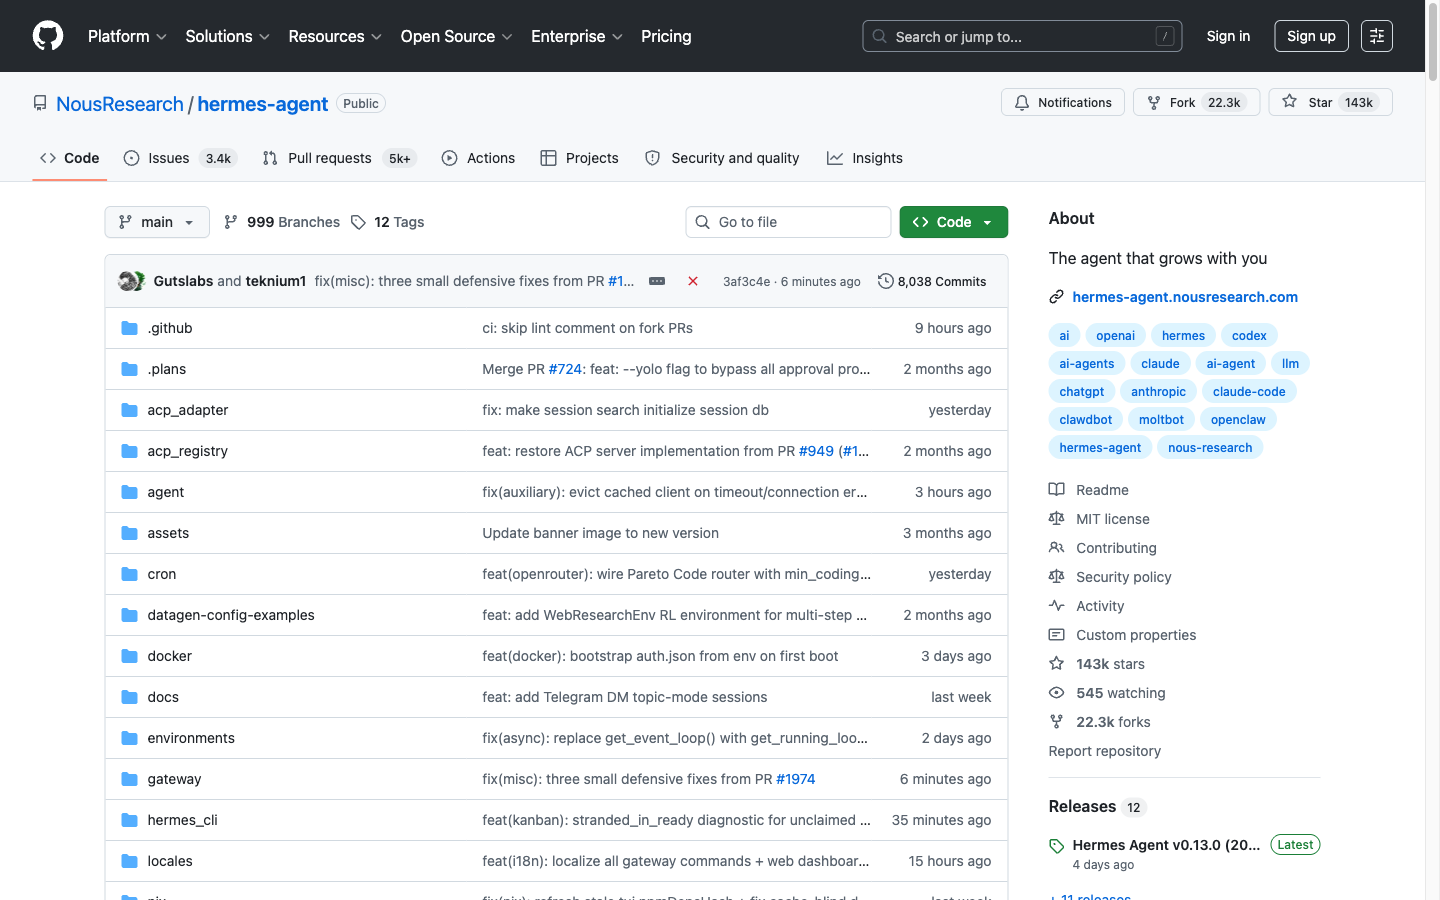Click the Star button
Screen dimensions: 1440x900
point(1330,102)
